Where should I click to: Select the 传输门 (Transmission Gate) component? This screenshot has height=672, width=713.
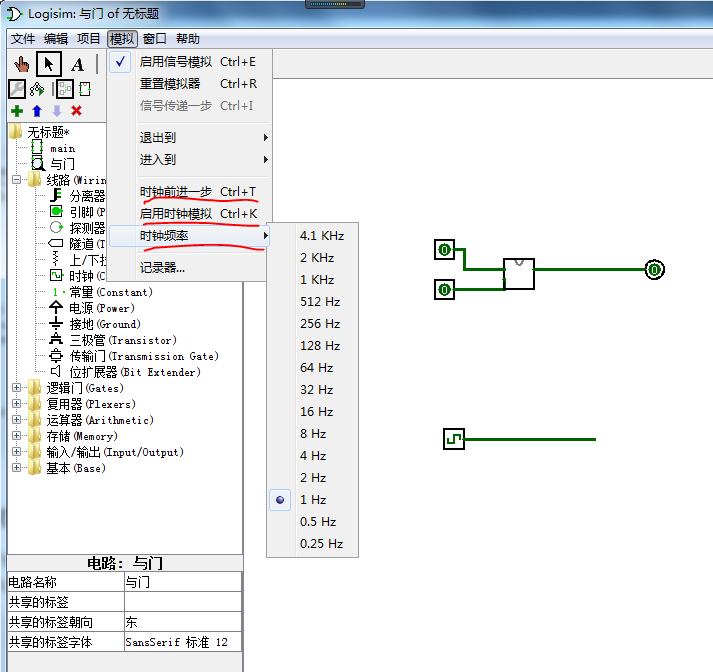(x=134, y=356)
